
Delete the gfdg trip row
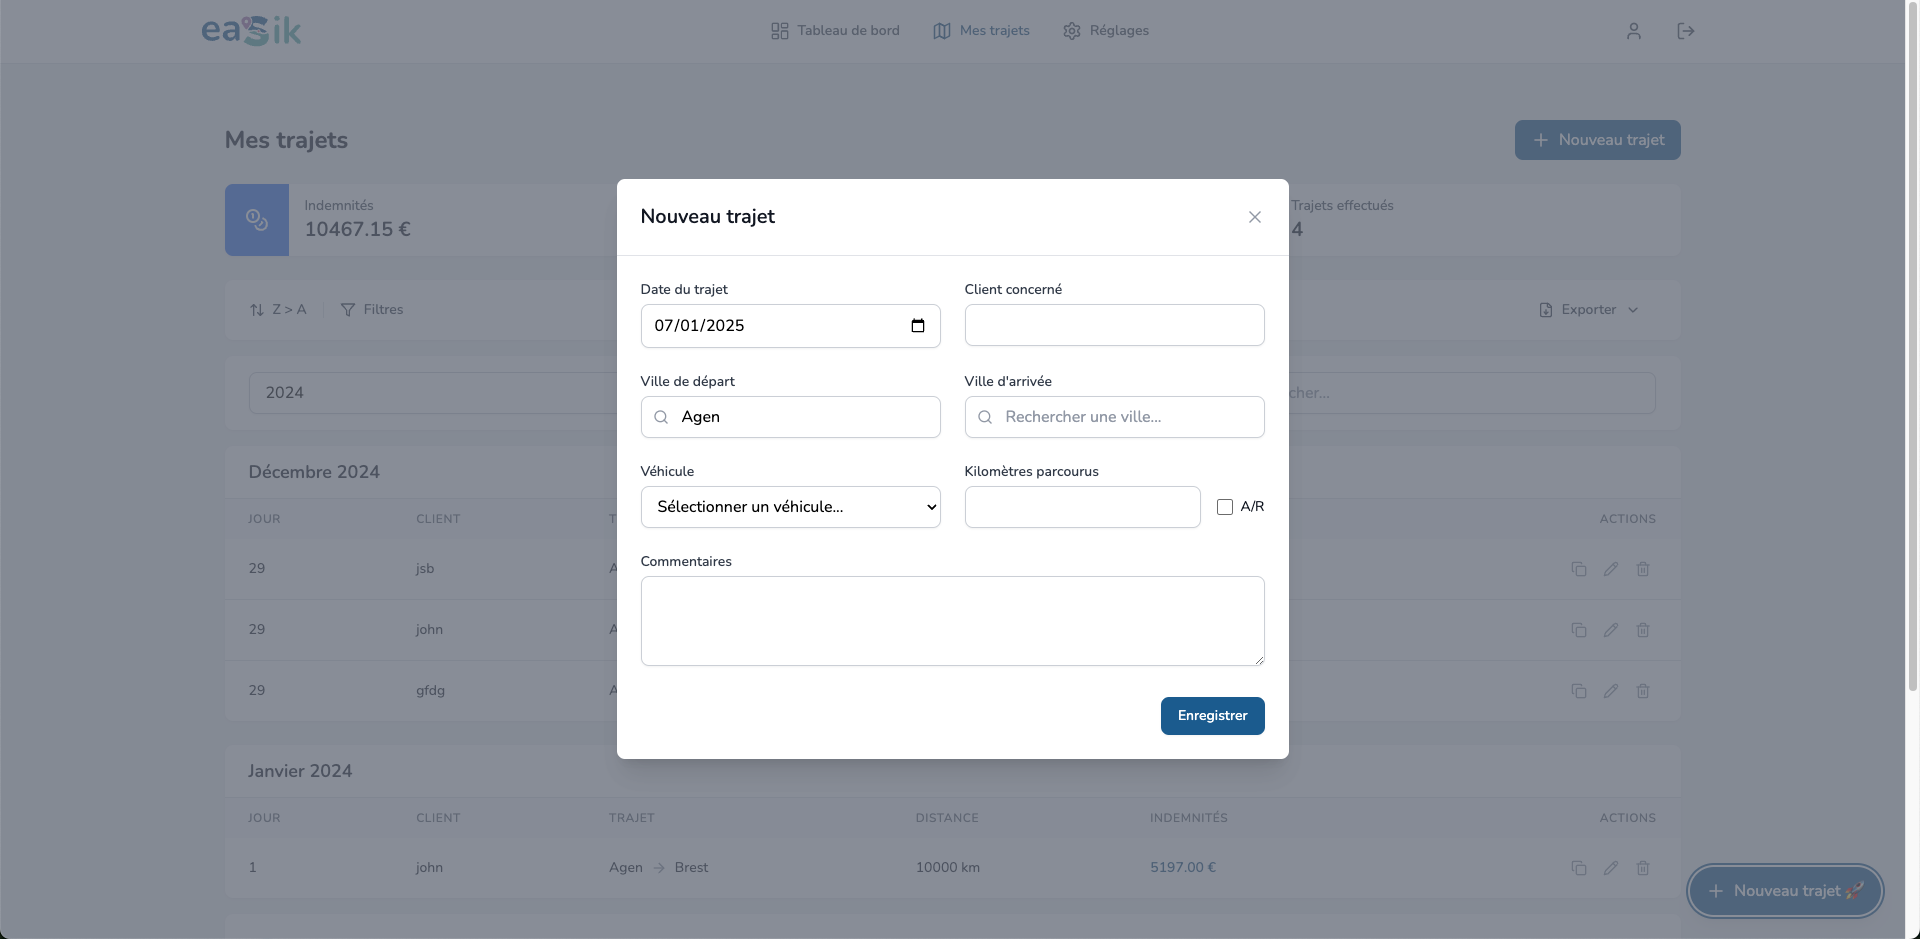pyautogui.click(x=1643, y=691)
